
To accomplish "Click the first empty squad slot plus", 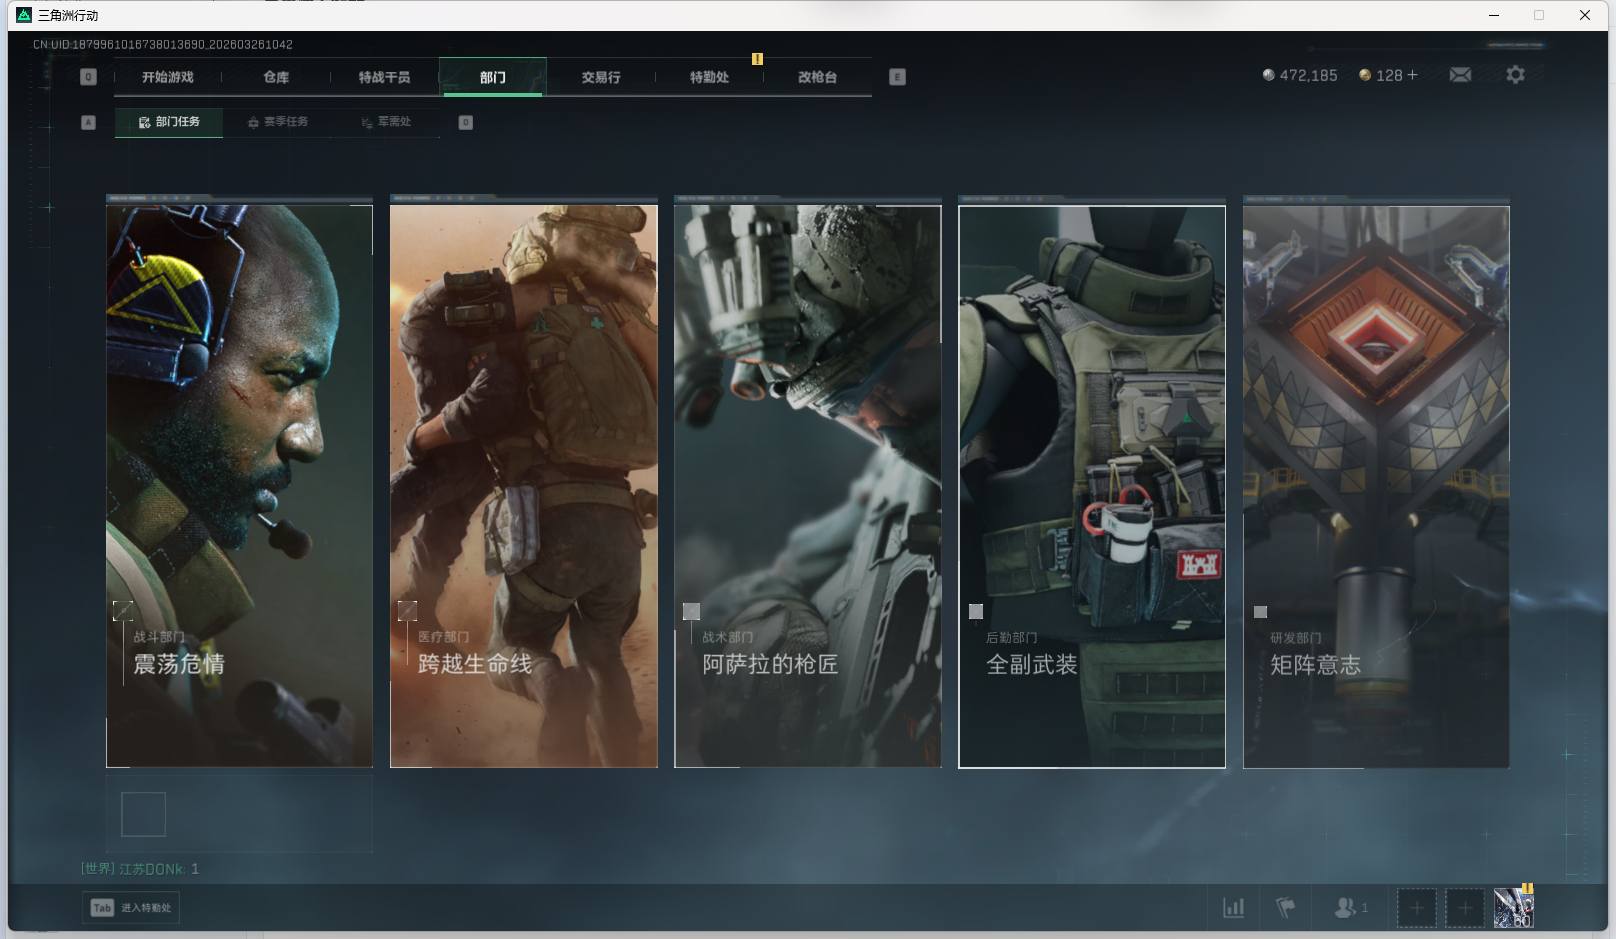I will 1416,908.
